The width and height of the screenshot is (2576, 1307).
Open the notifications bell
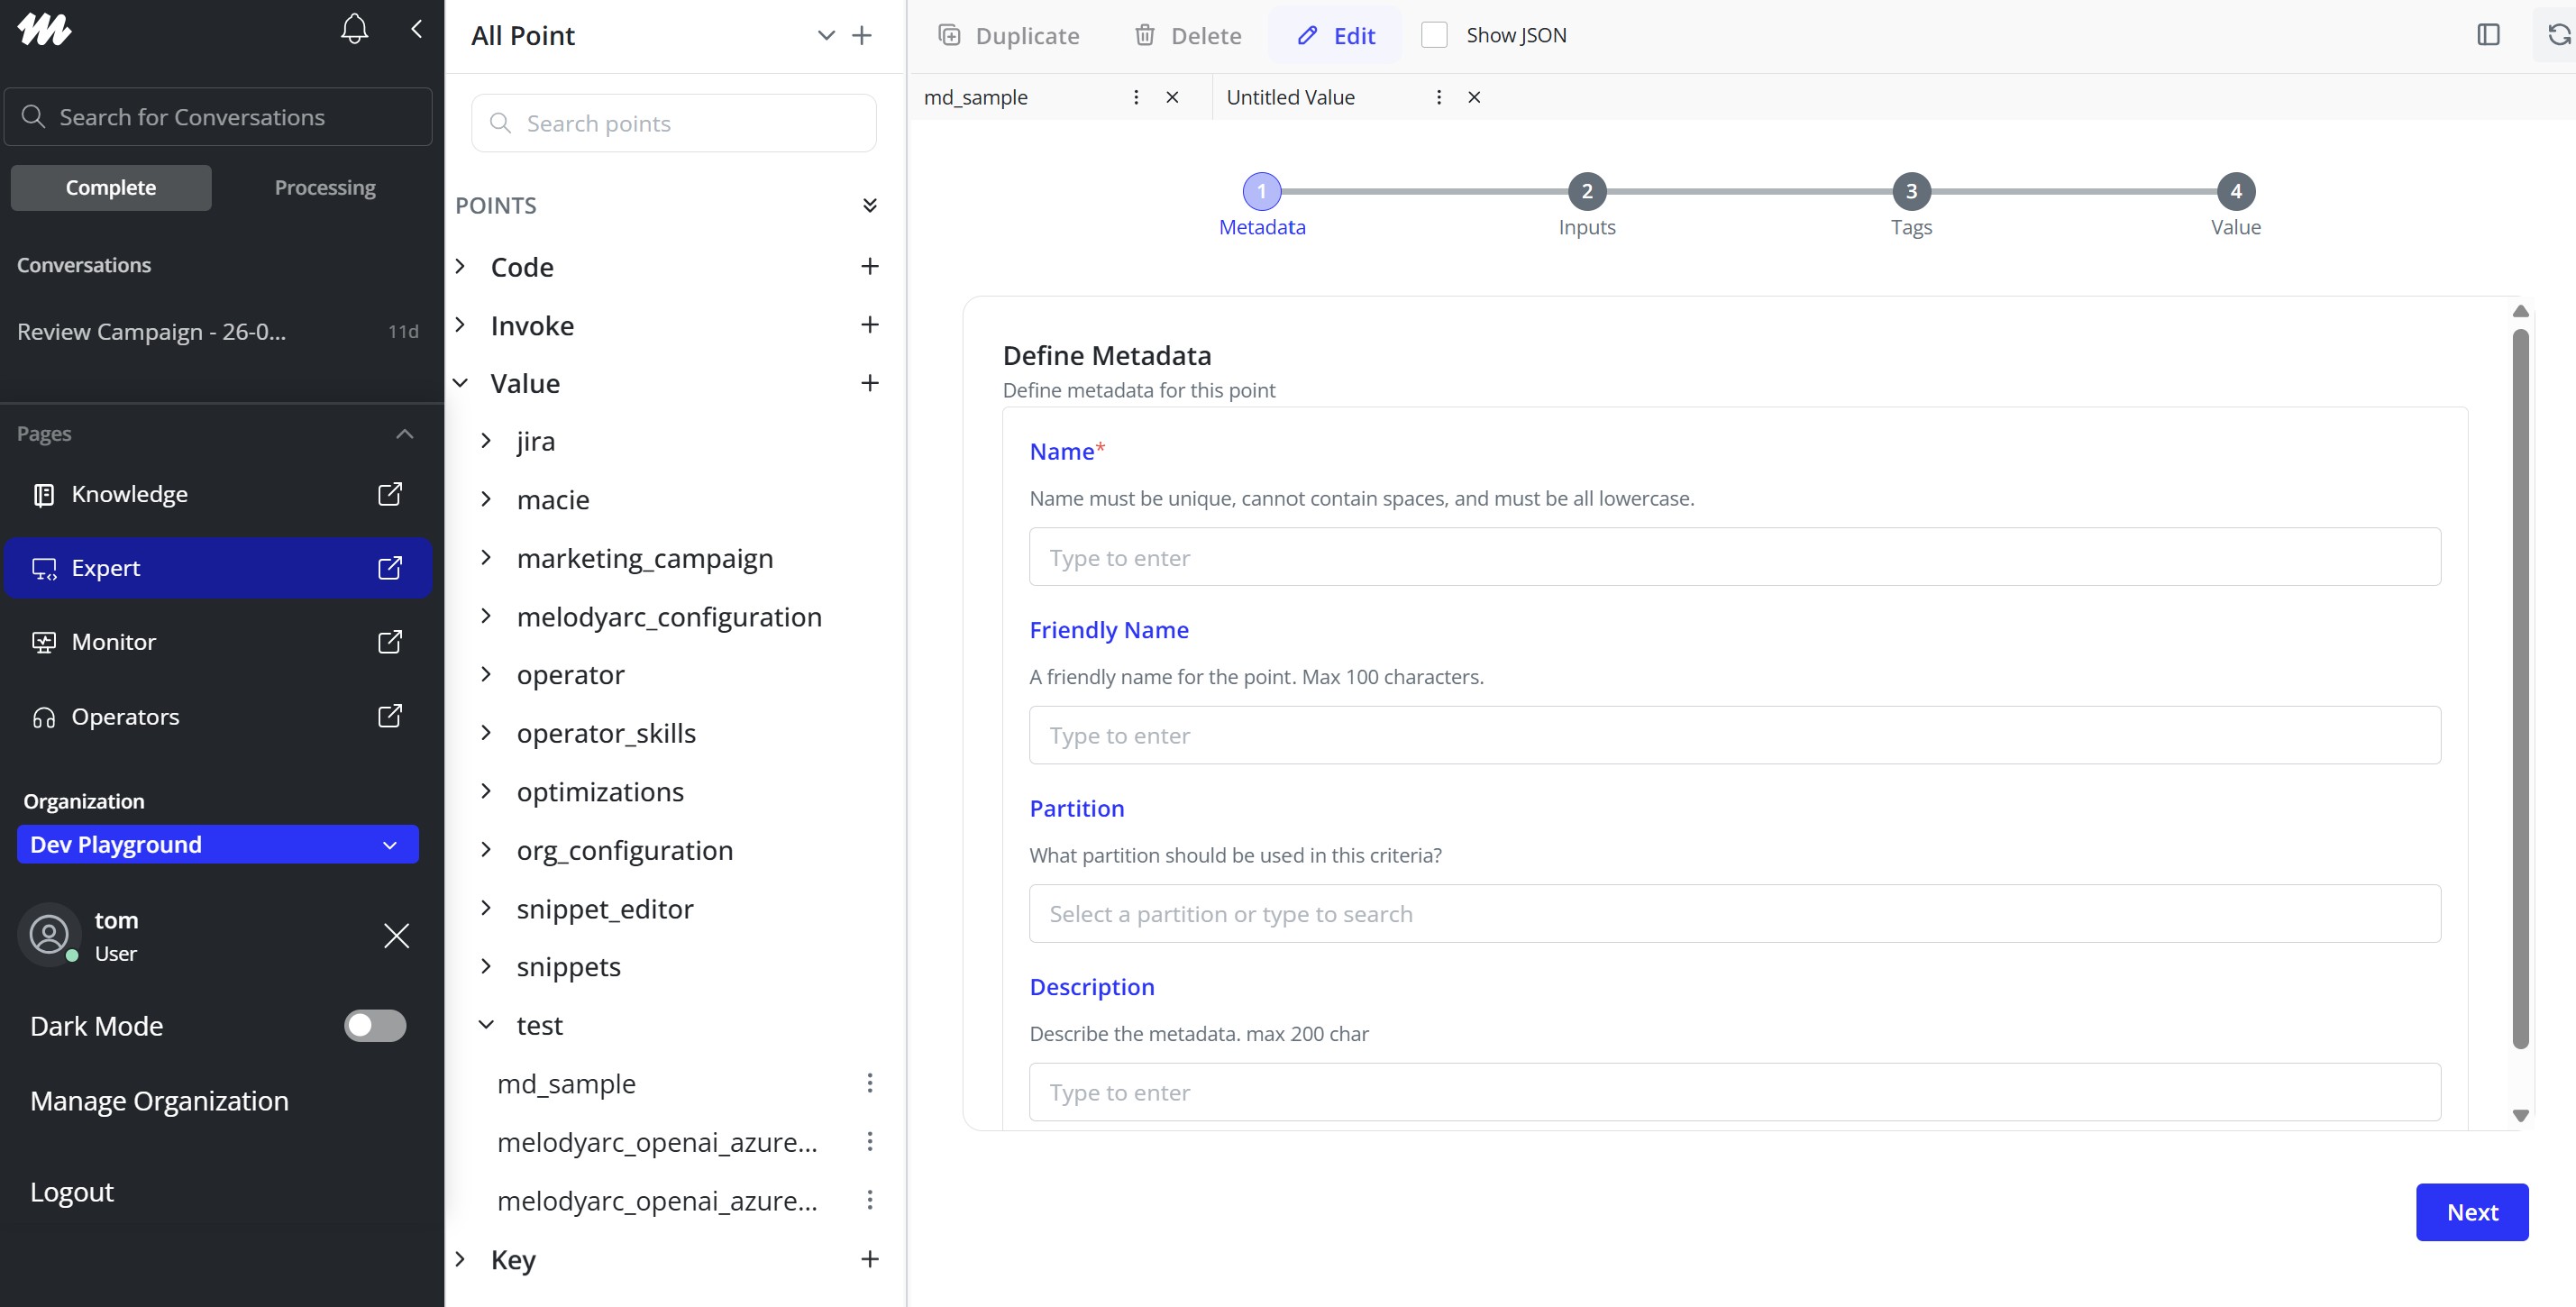pyautogui.click(x=354, y=30)
